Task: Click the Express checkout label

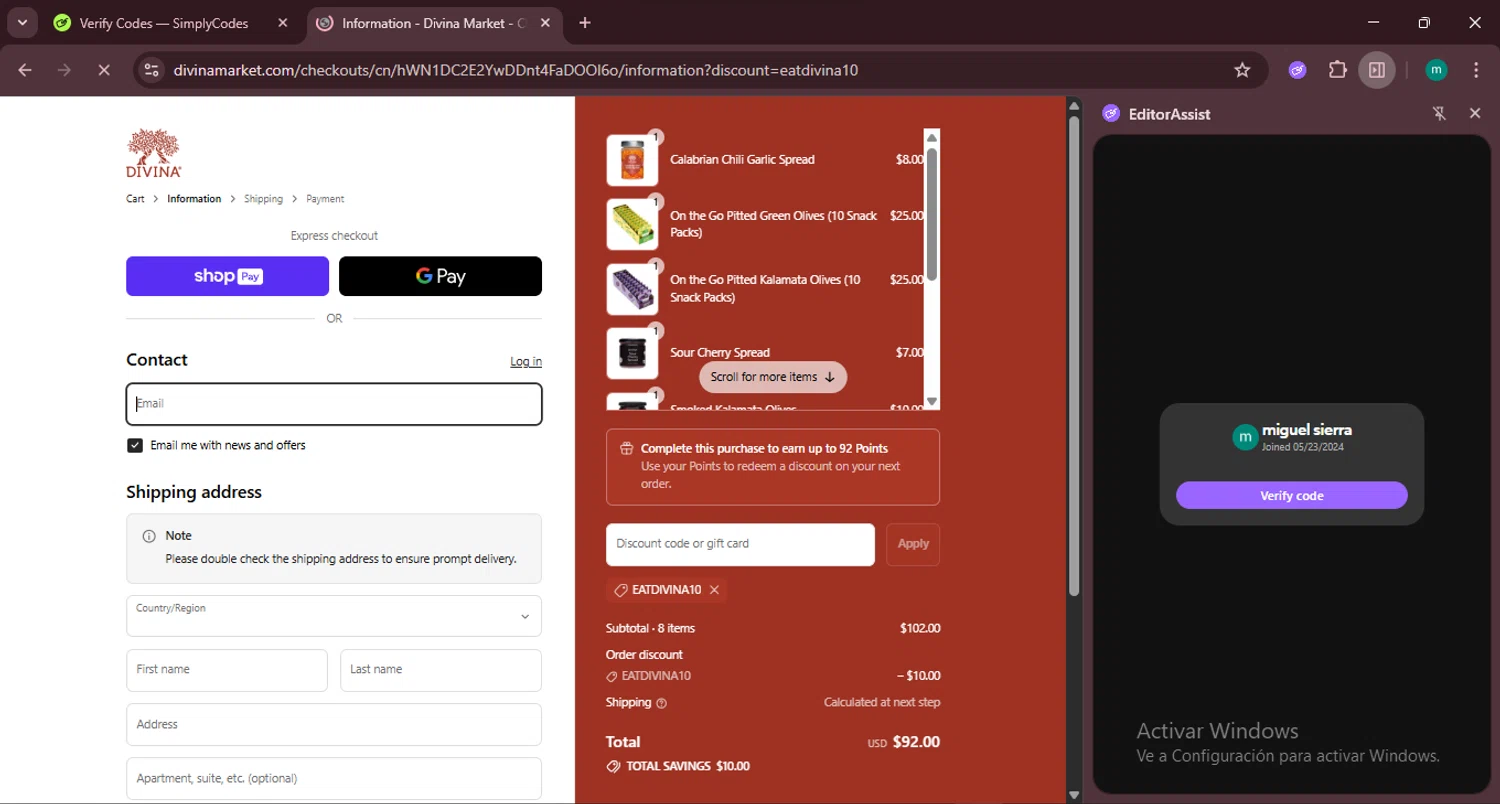Action: (x=334, y=236)
